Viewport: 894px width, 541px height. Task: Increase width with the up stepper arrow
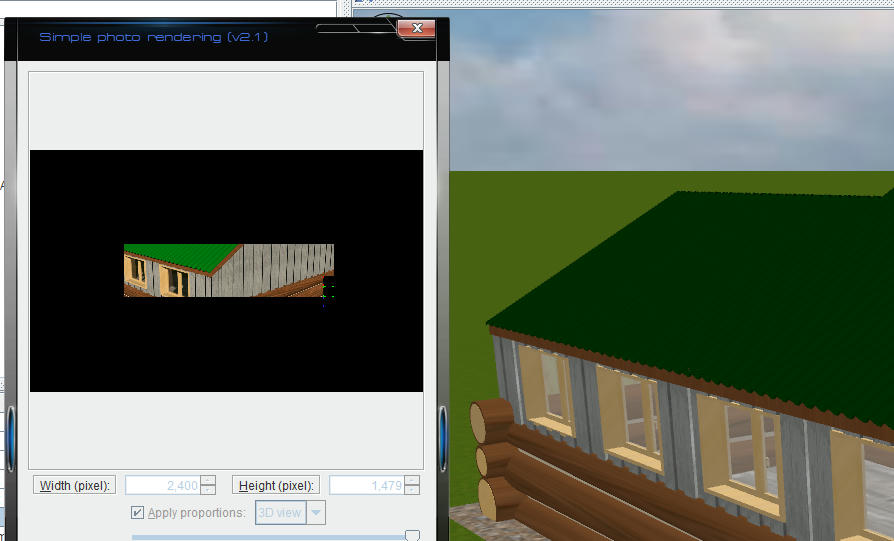coord(208,481)
